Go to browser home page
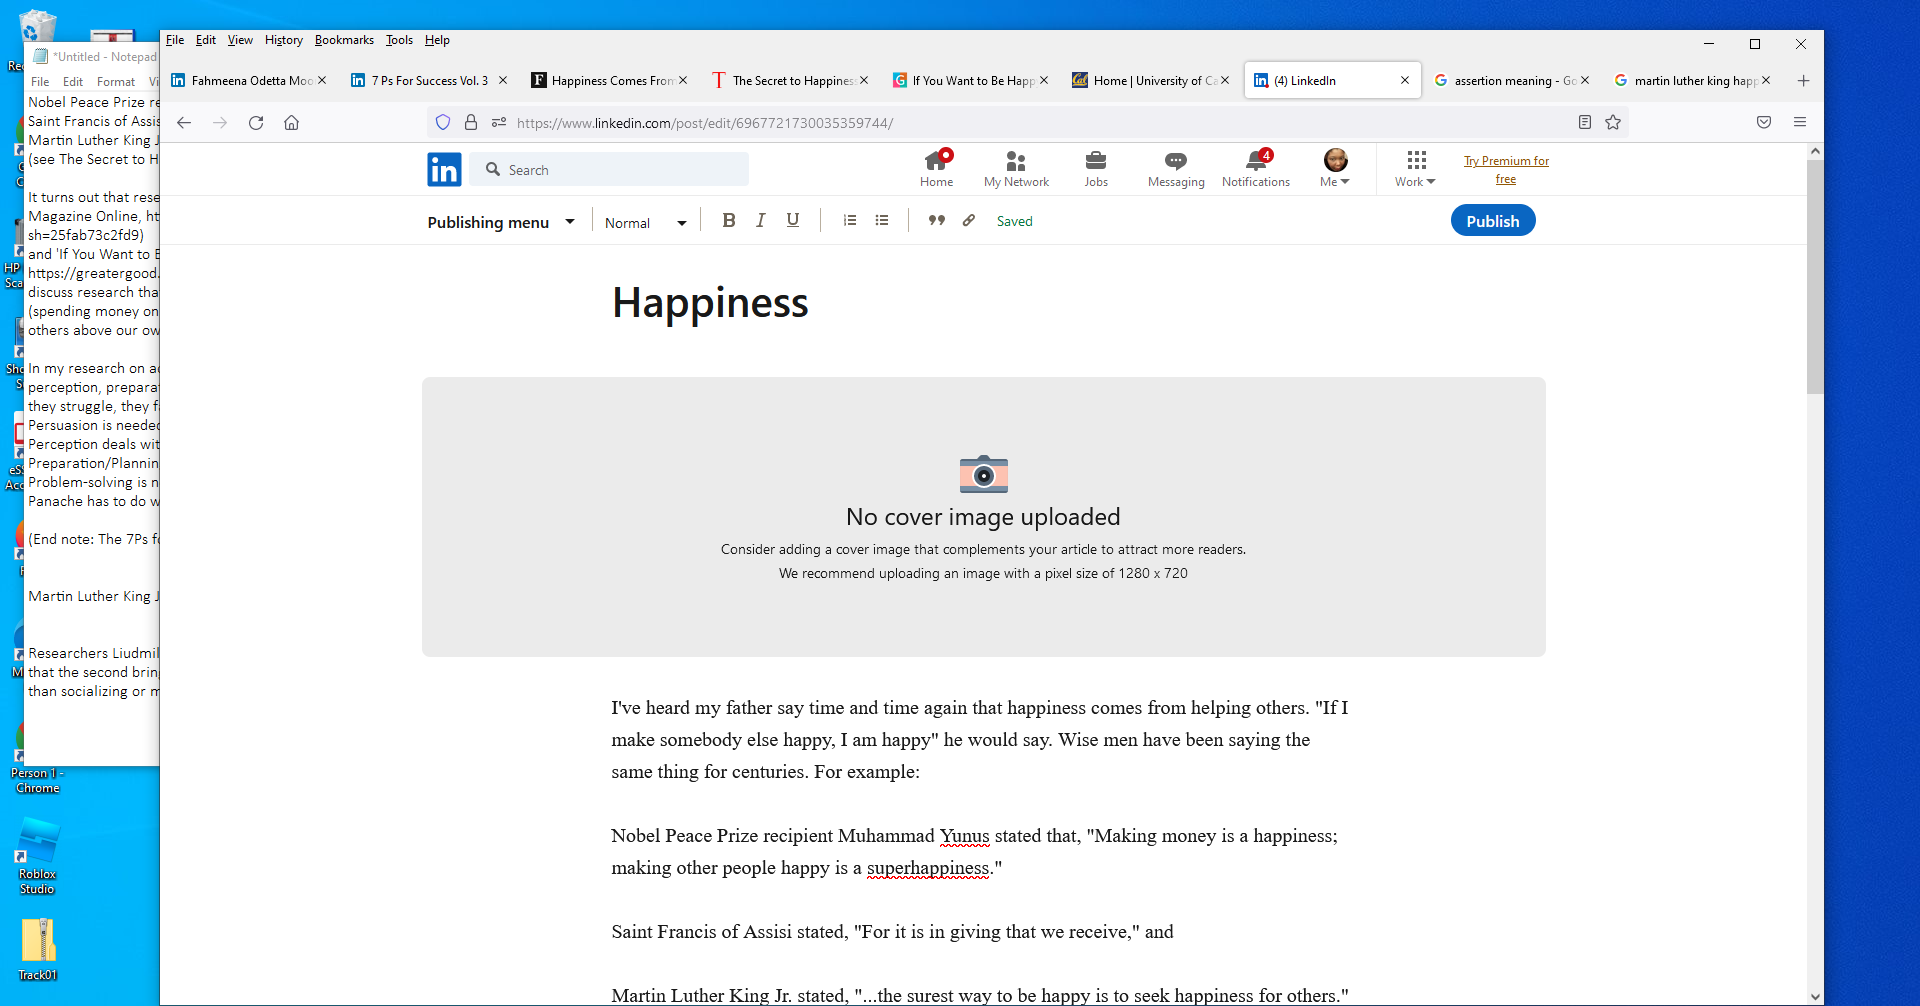 [x=292, y=123]
